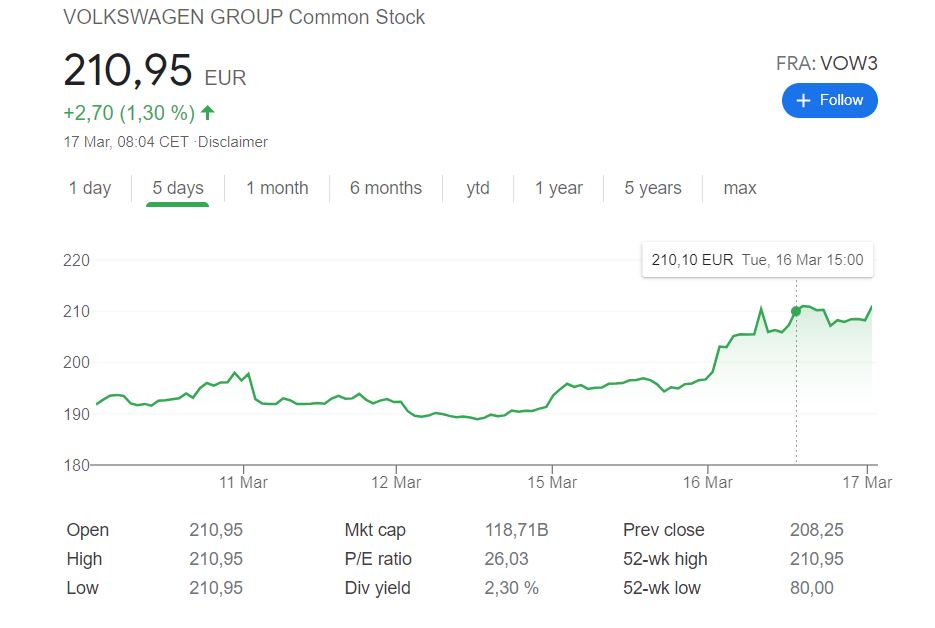The height and width of the screenshot is (628, 935).
Task: Select the 5 years tab
Action: pos(653,188)
